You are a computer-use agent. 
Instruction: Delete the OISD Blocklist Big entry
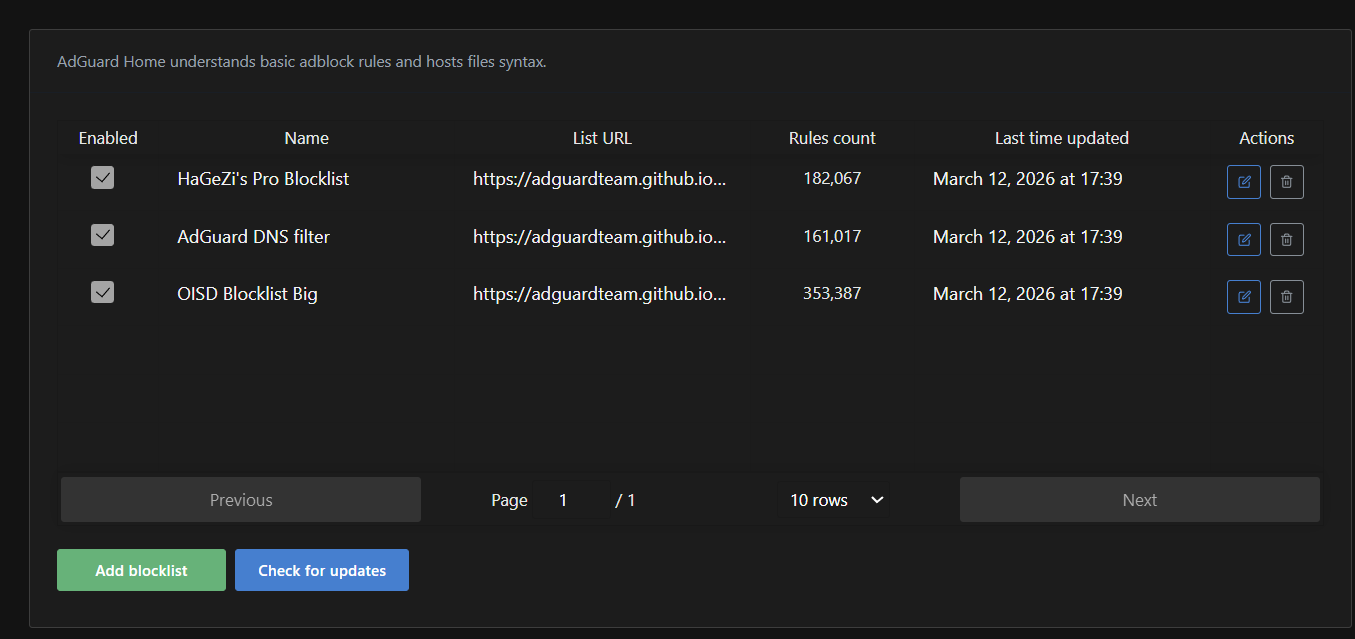(x=1287, y=297)
